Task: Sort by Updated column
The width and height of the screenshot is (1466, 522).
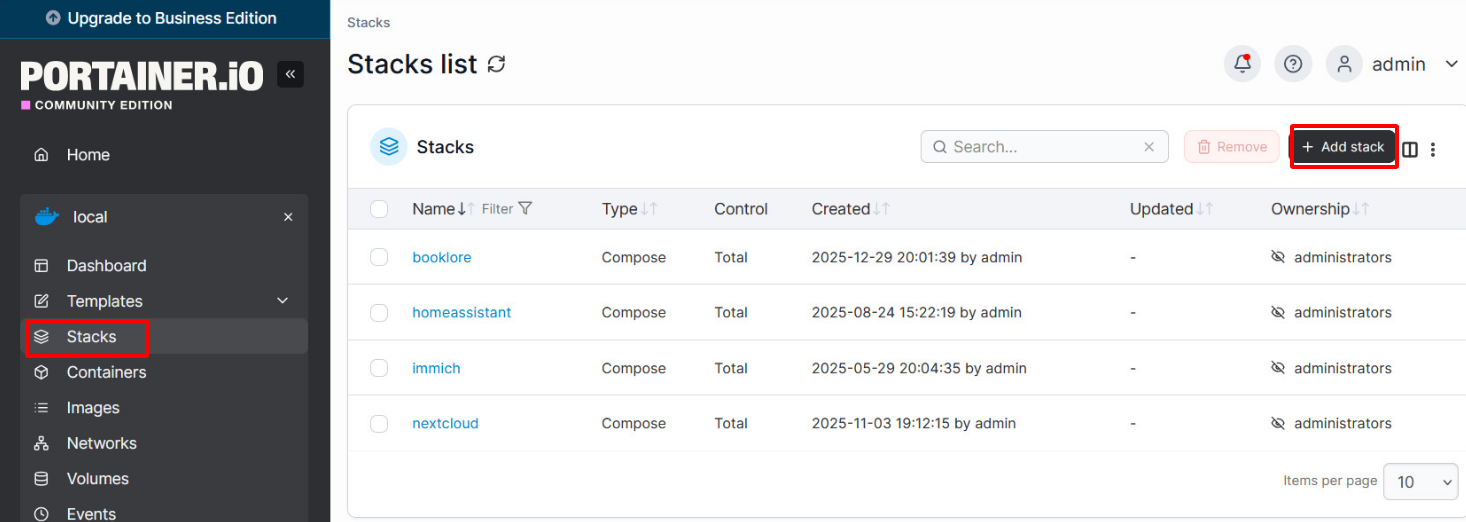Action: coord(1172,209)
